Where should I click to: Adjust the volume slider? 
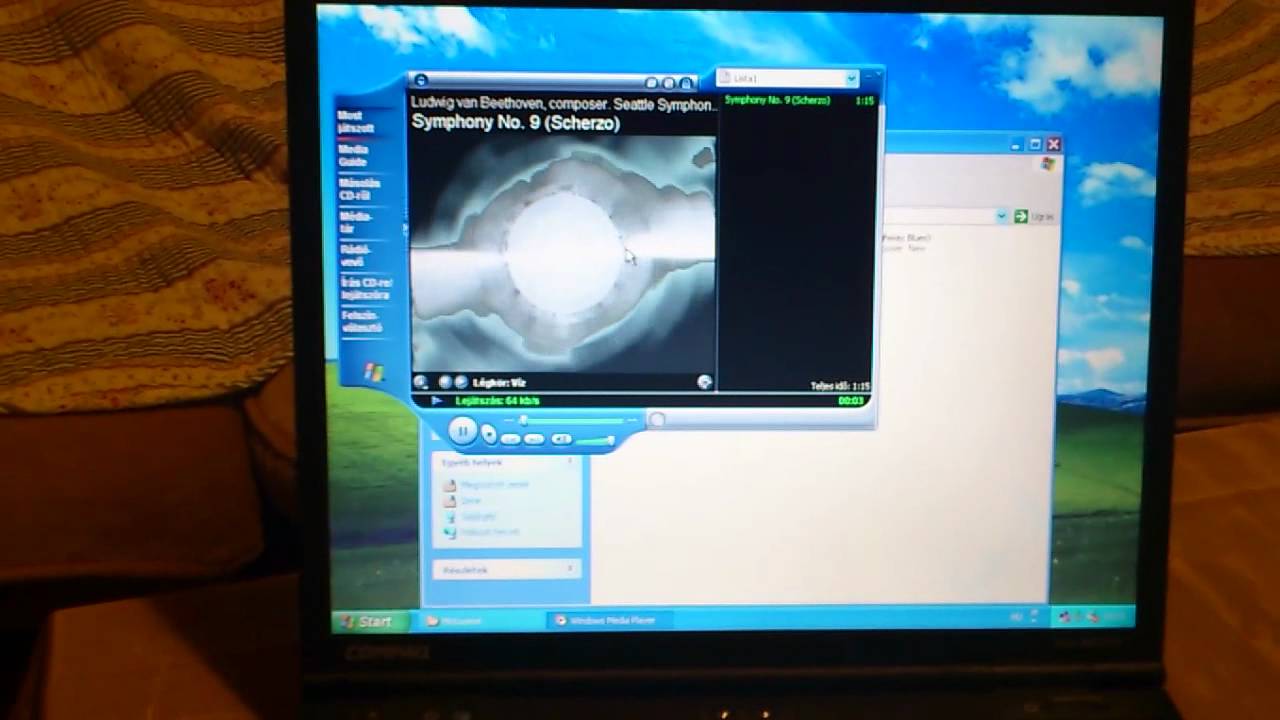click(594, 440)
